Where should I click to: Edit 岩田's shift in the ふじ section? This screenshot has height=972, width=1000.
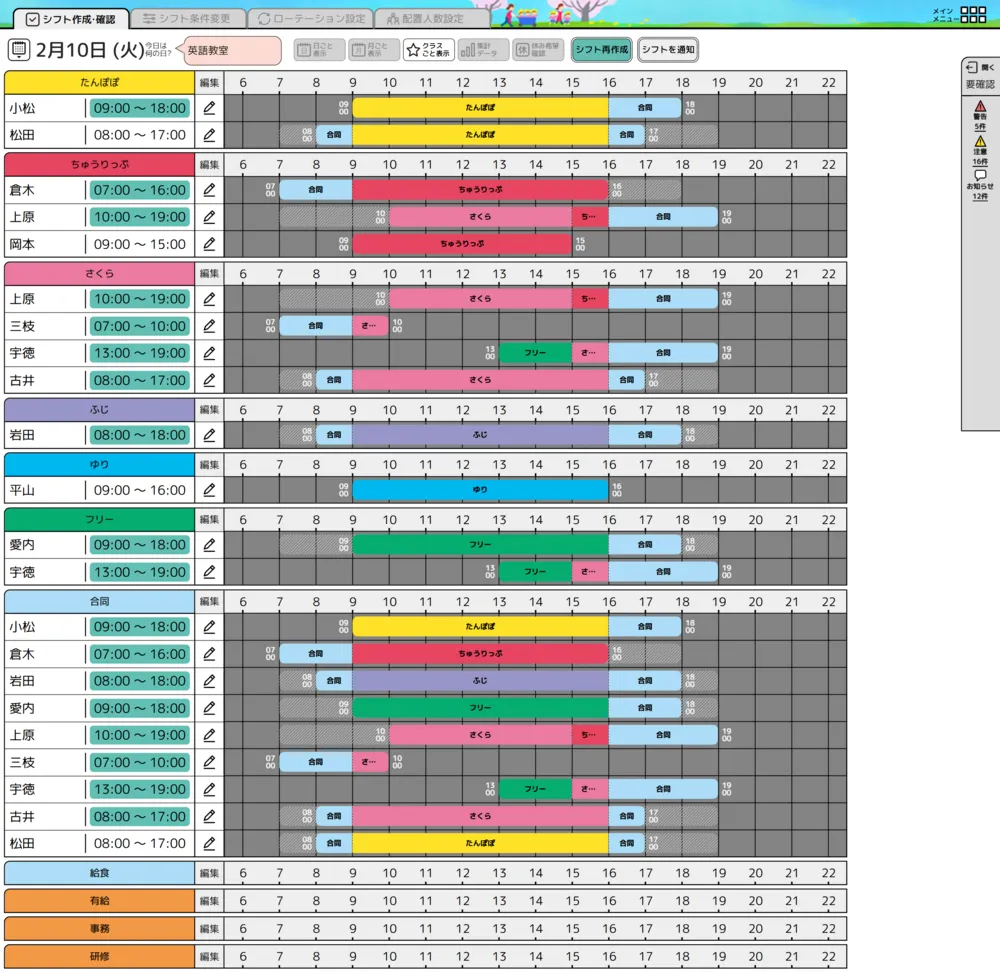(x=209, y=436)
